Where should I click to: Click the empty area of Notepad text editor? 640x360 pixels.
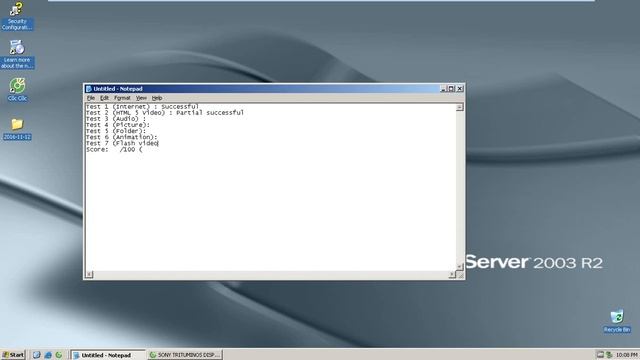(270, 210)
